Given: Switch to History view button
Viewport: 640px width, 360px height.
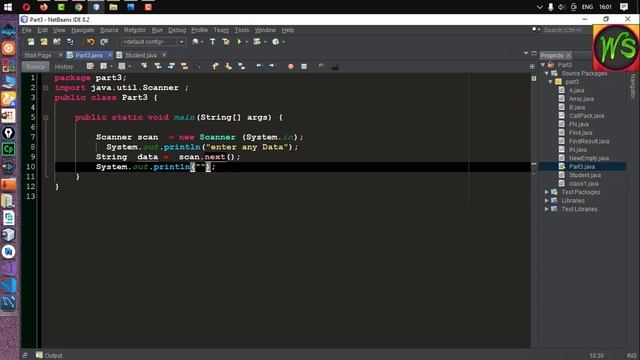Looking at the screenshot, I should 64,67.
